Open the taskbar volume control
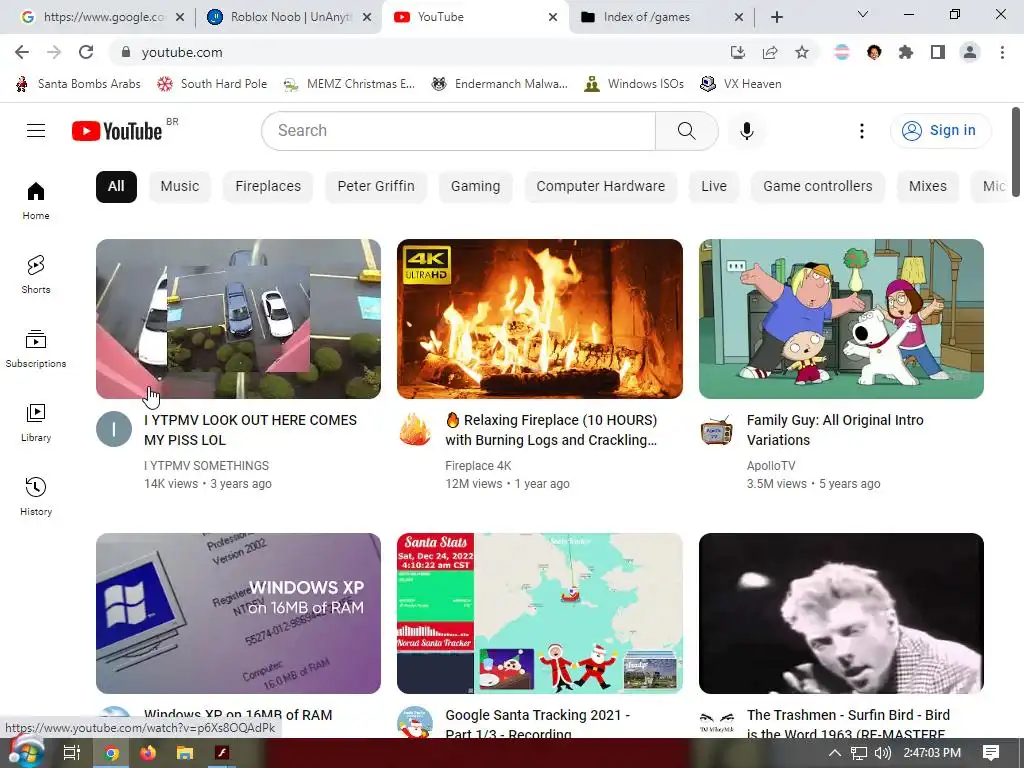Image resolution: width=1024 pixels, height=768 pixels. [x=882, y=753]
